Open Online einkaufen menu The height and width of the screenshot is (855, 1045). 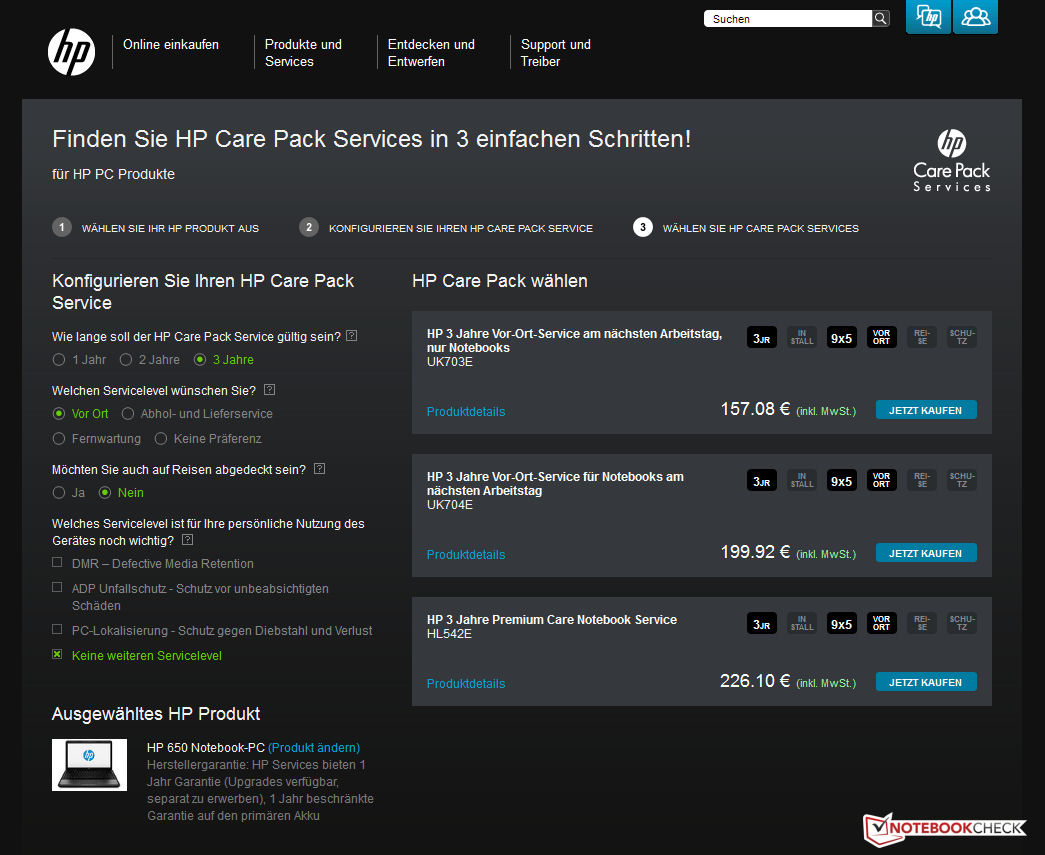click(x=171, y=45)
